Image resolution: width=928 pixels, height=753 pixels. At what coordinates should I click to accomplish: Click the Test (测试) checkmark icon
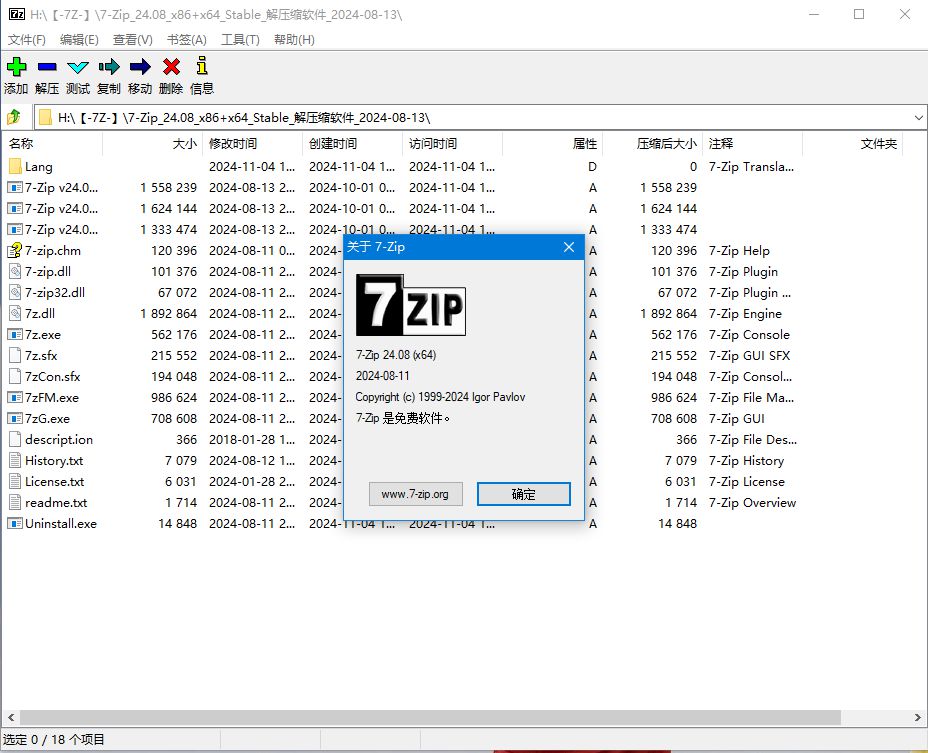pyautogui.click(x=78, y=67)
